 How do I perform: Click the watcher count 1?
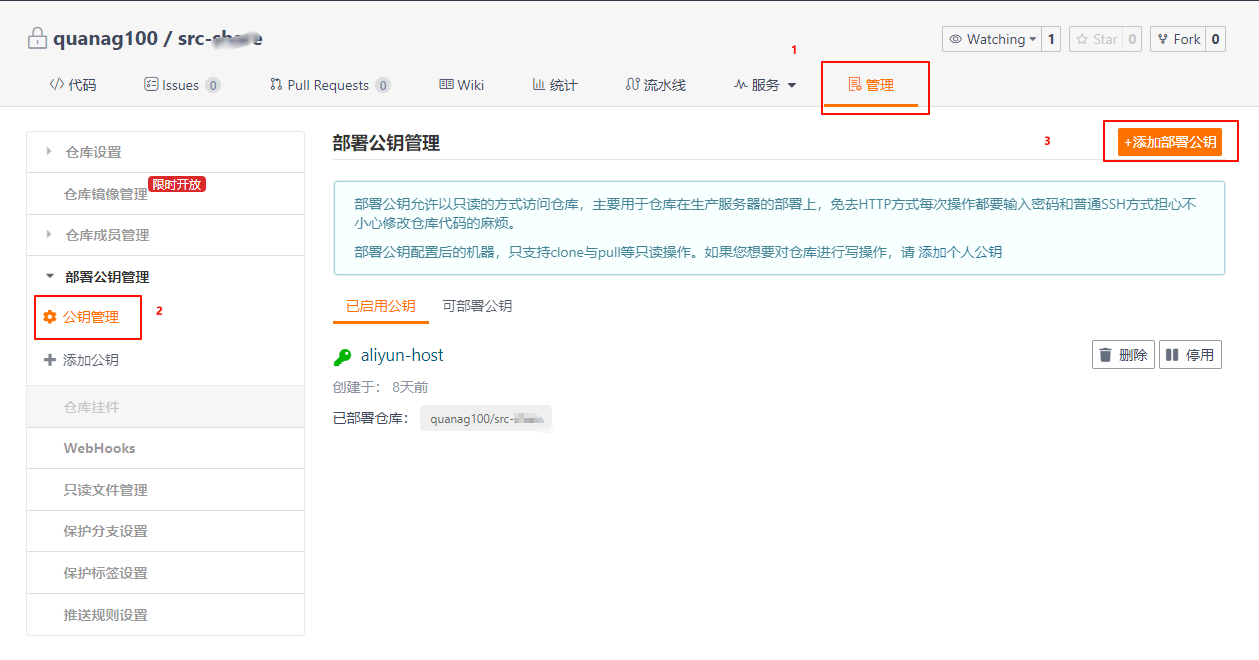click(1051, 39)
